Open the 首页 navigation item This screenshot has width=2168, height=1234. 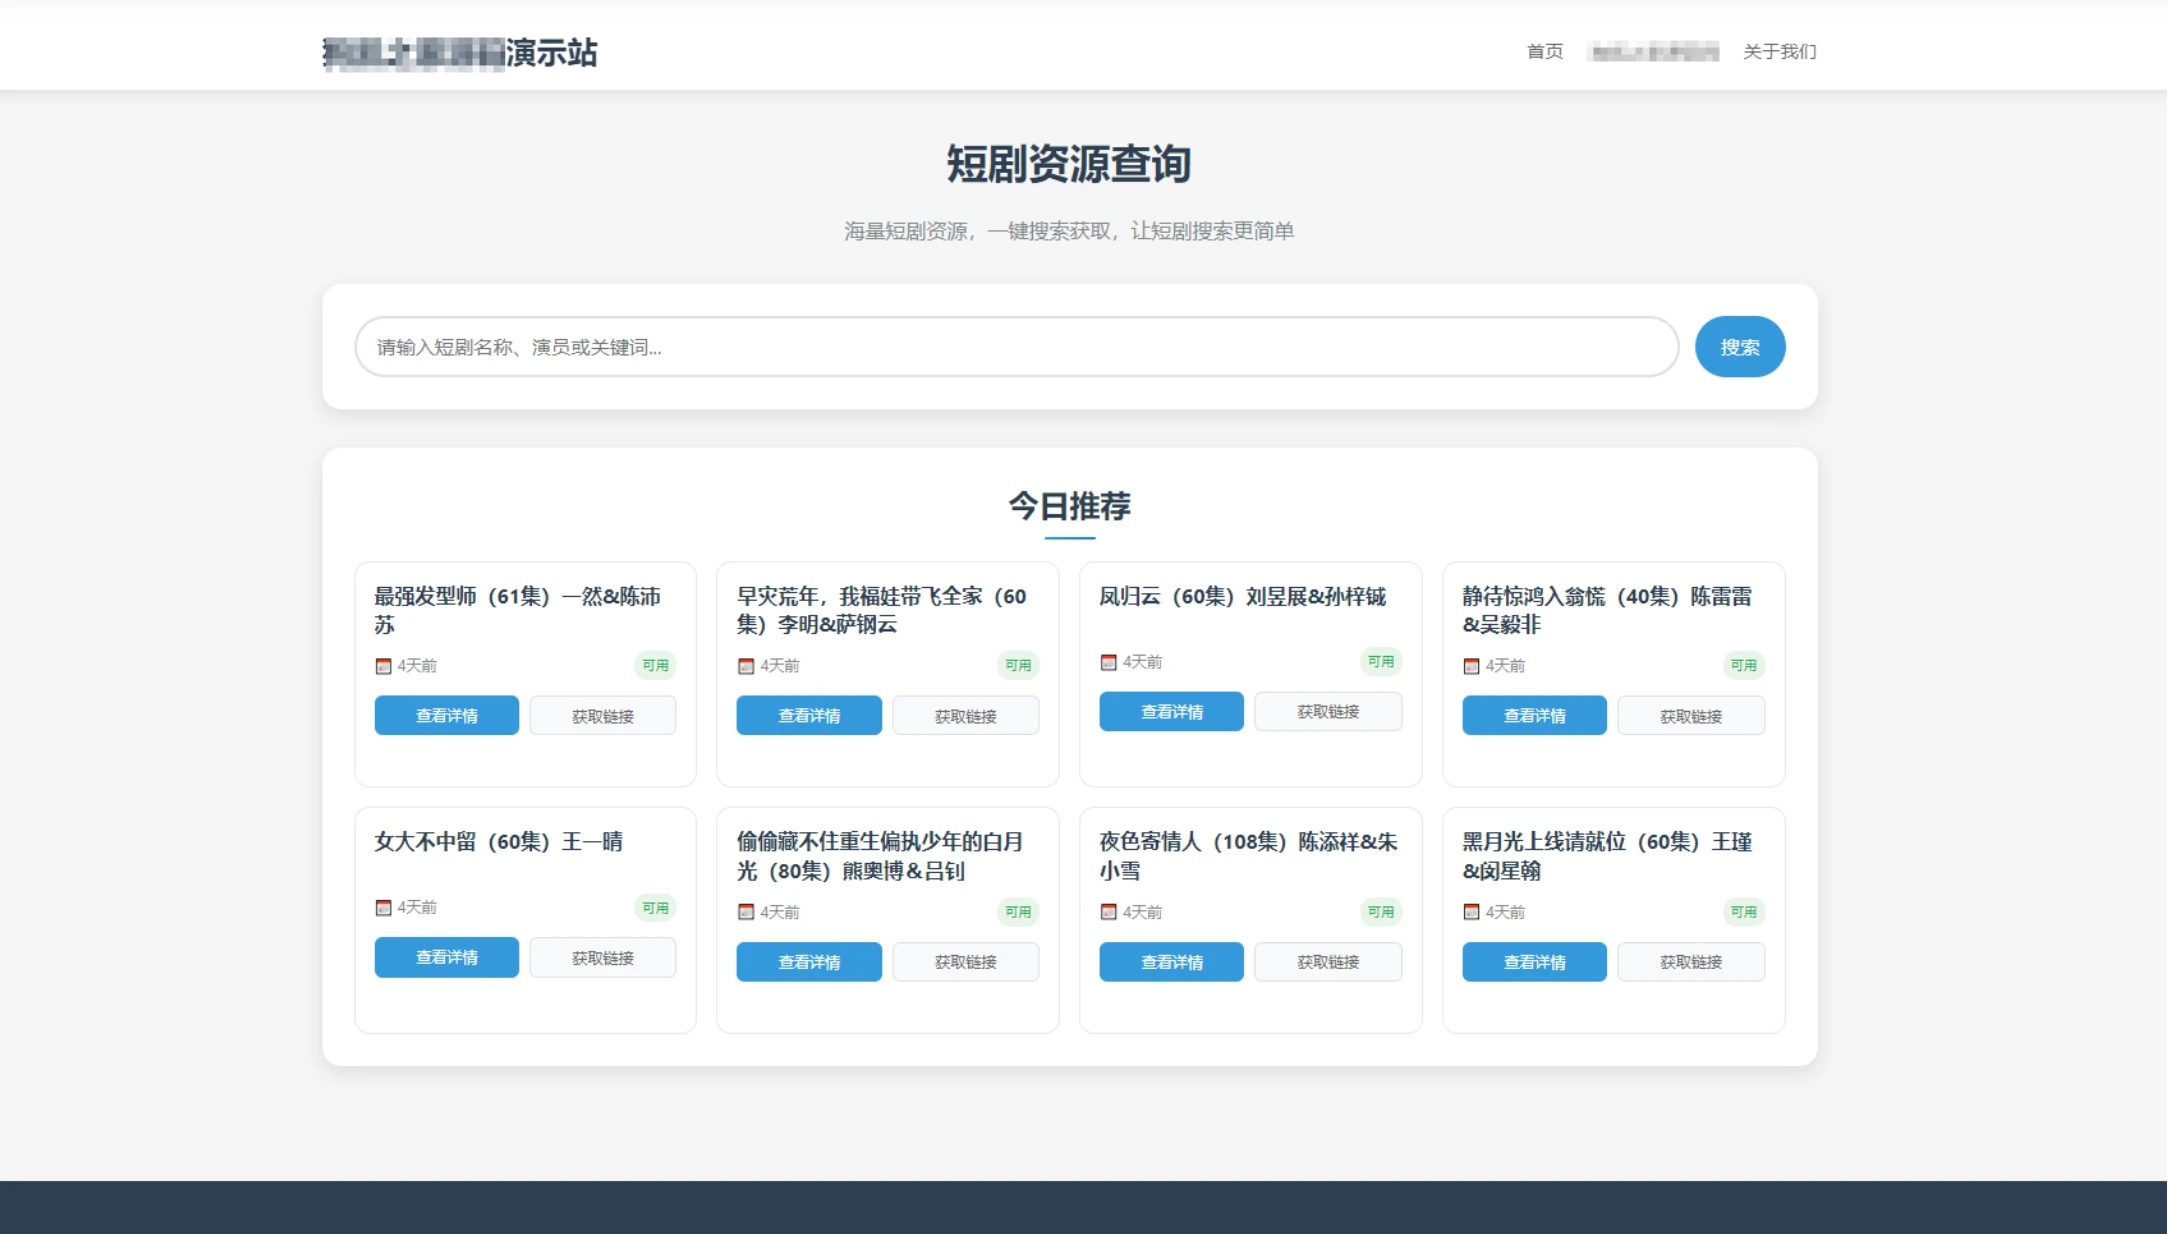1545,51
